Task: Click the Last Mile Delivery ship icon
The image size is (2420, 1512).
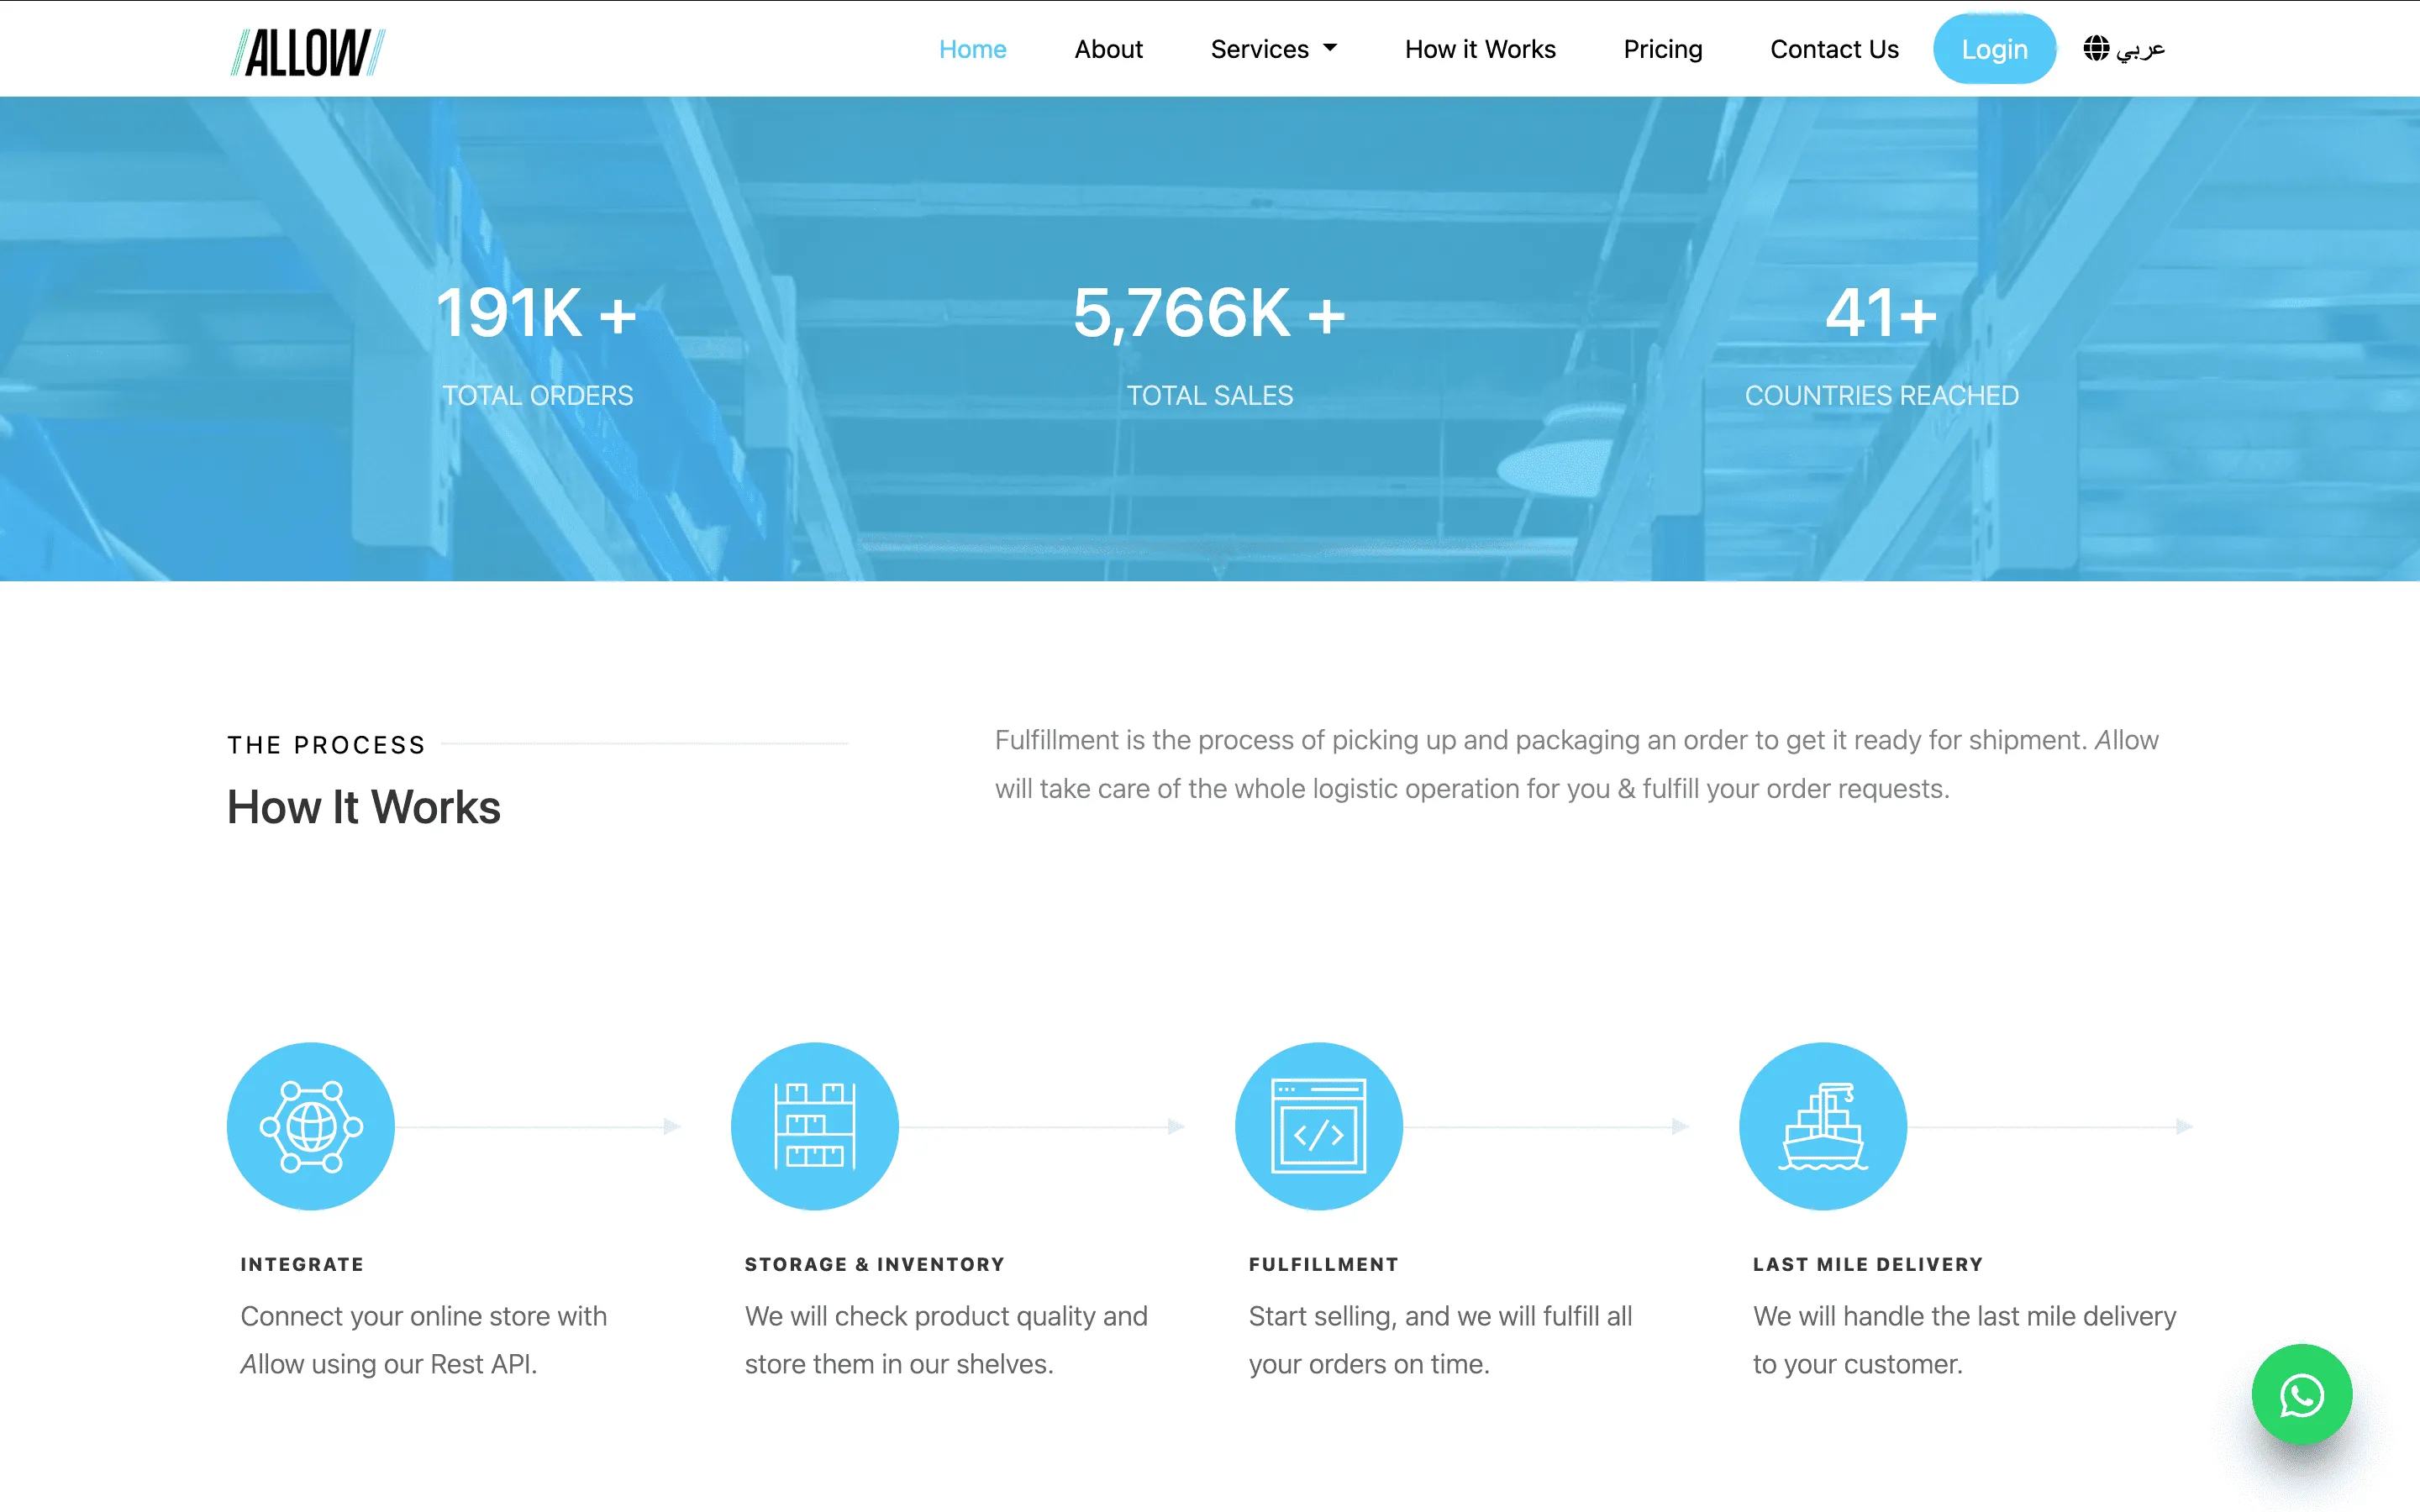Action: [x=1822, y=1126]
